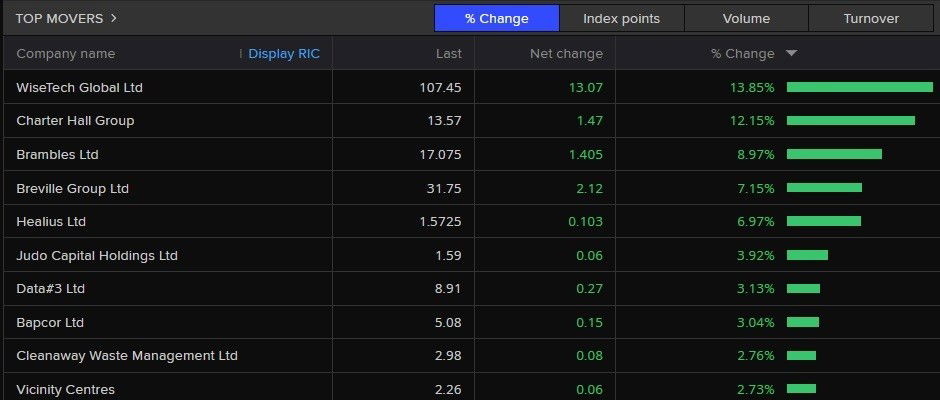Open Data#3 Ltd company entry

pos(51,289)
